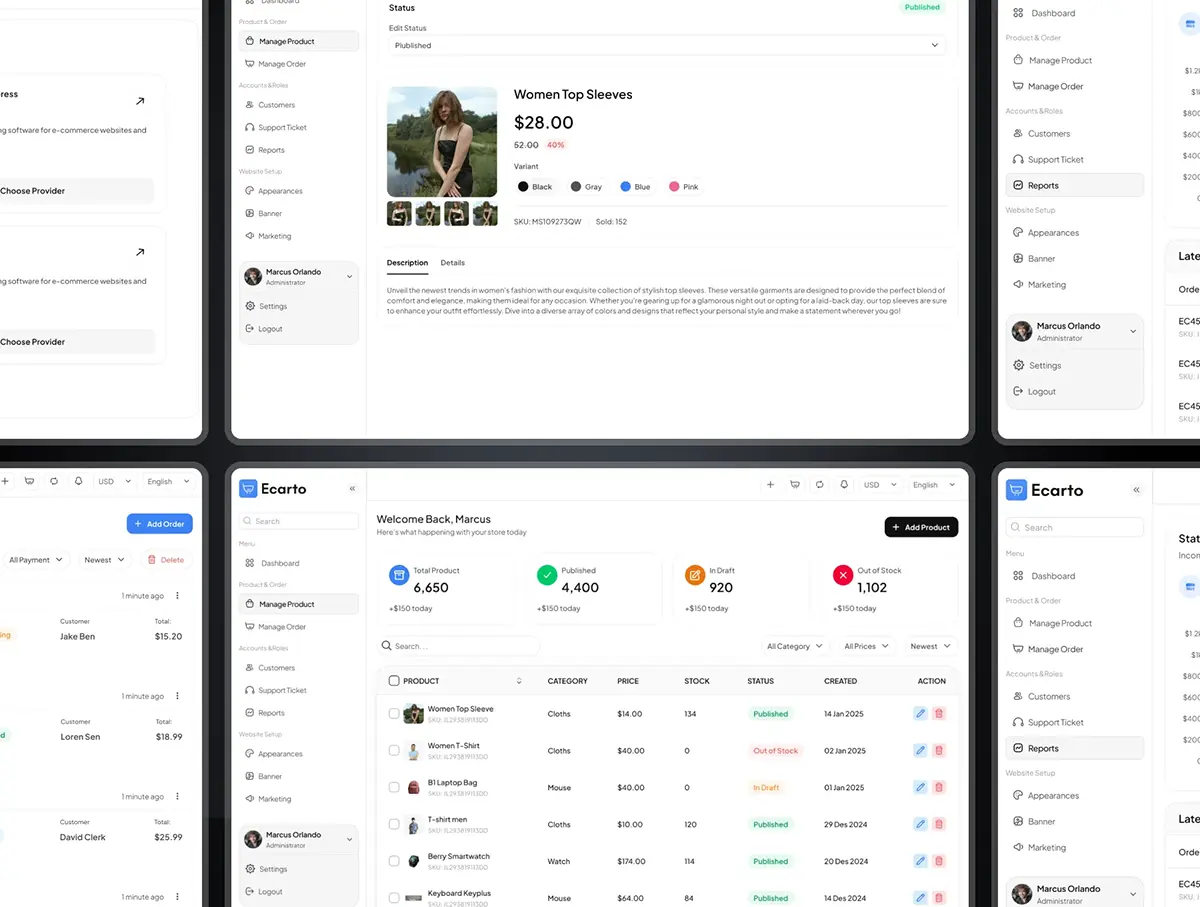This screenshot has width=1200, height=907.
Task: Click the orange In Draft card icon
Action: tap(695, 575)
